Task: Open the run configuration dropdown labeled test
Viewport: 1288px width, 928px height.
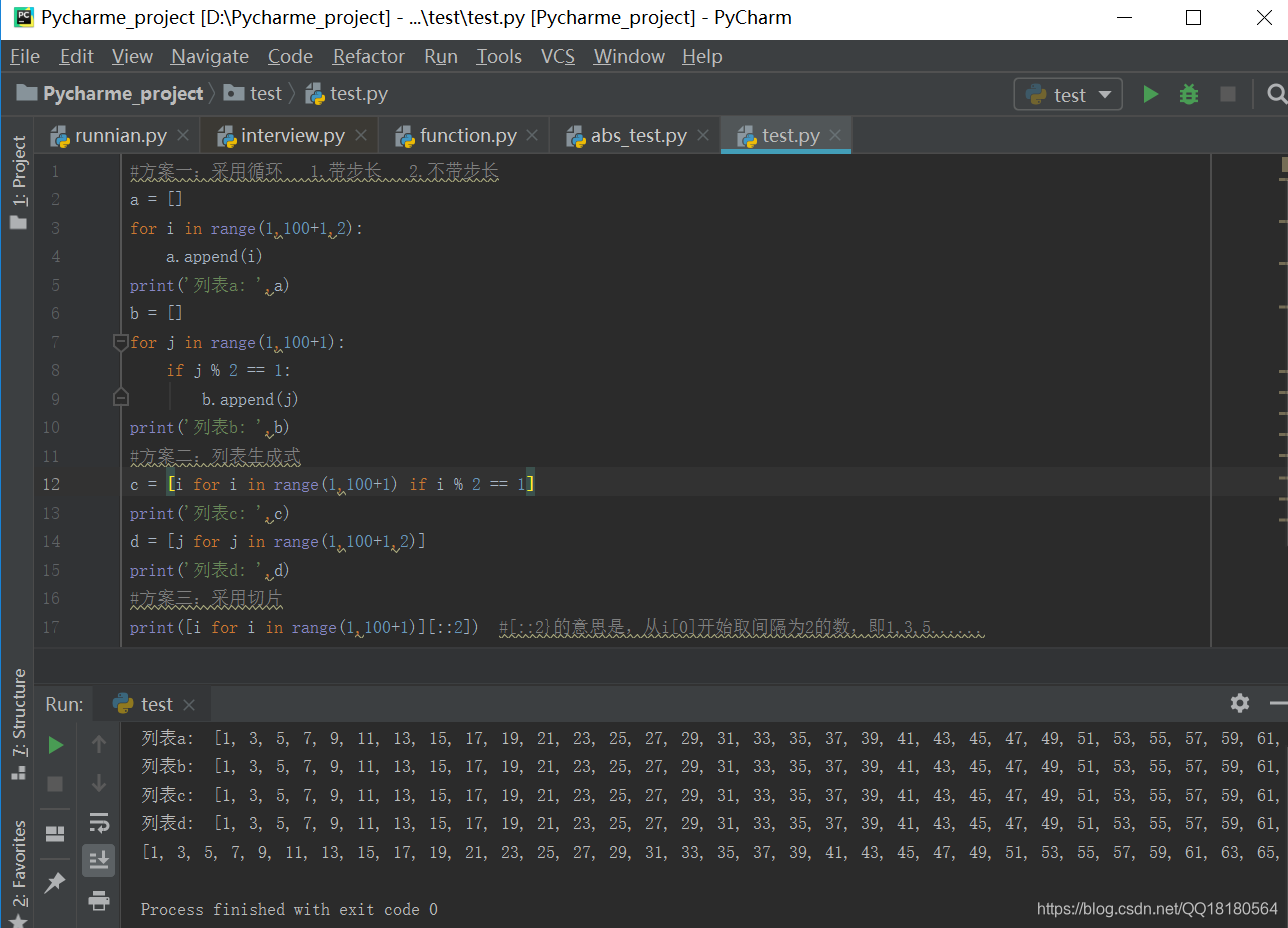Action: click(x=1068, y=94)
